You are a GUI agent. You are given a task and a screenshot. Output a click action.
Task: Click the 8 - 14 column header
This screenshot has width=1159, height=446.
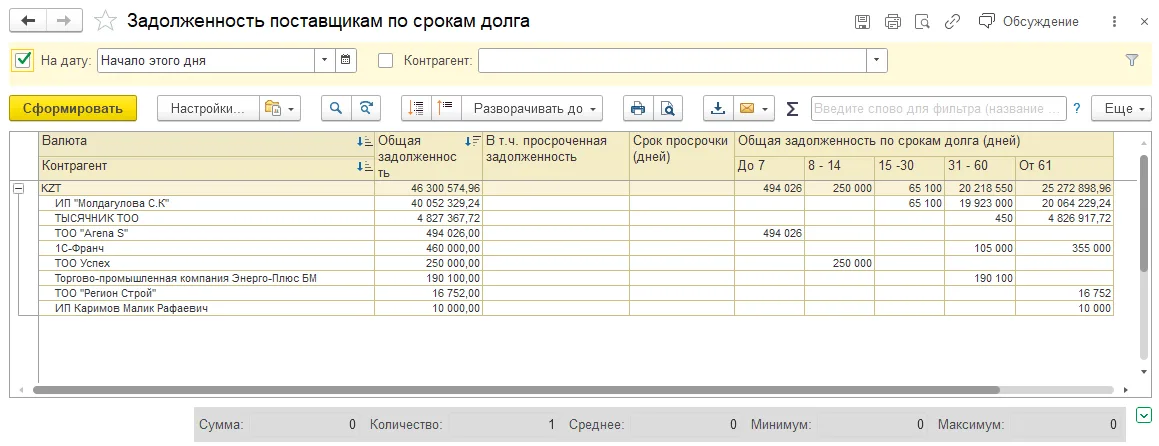(839, 166)
